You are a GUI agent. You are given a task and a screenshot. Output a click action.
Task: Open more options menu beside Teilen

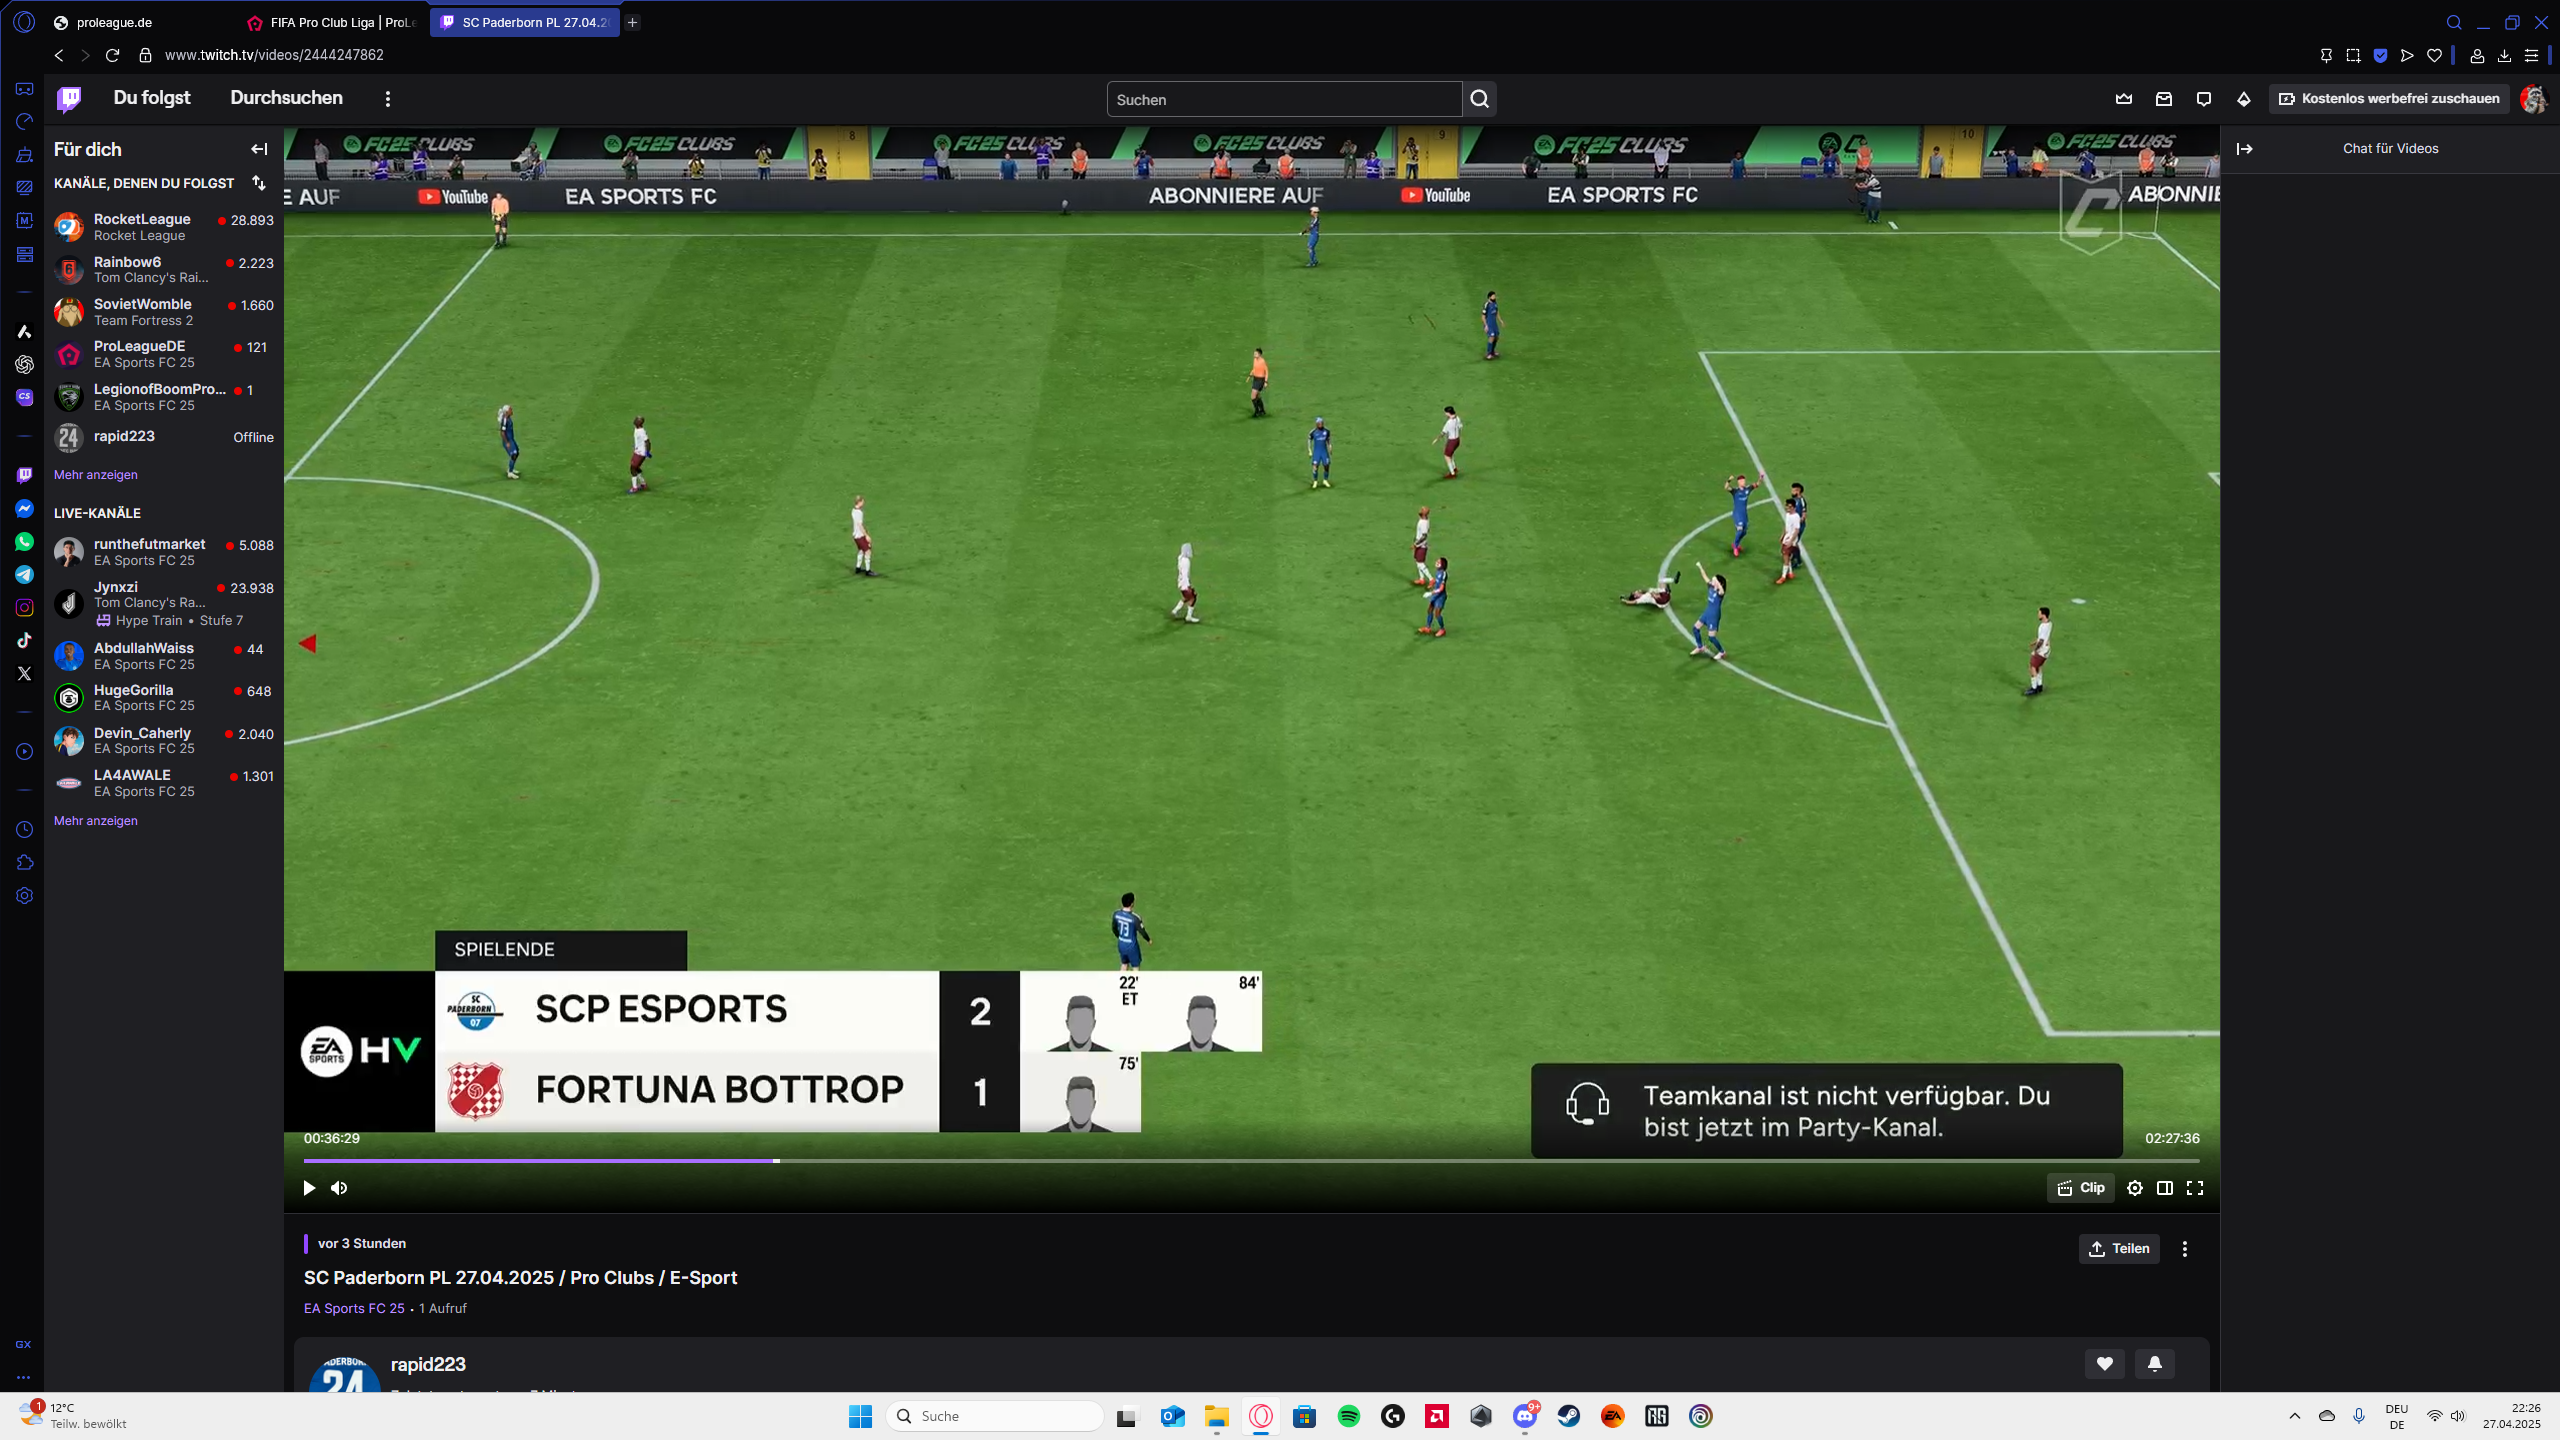coord(2185,1248)
